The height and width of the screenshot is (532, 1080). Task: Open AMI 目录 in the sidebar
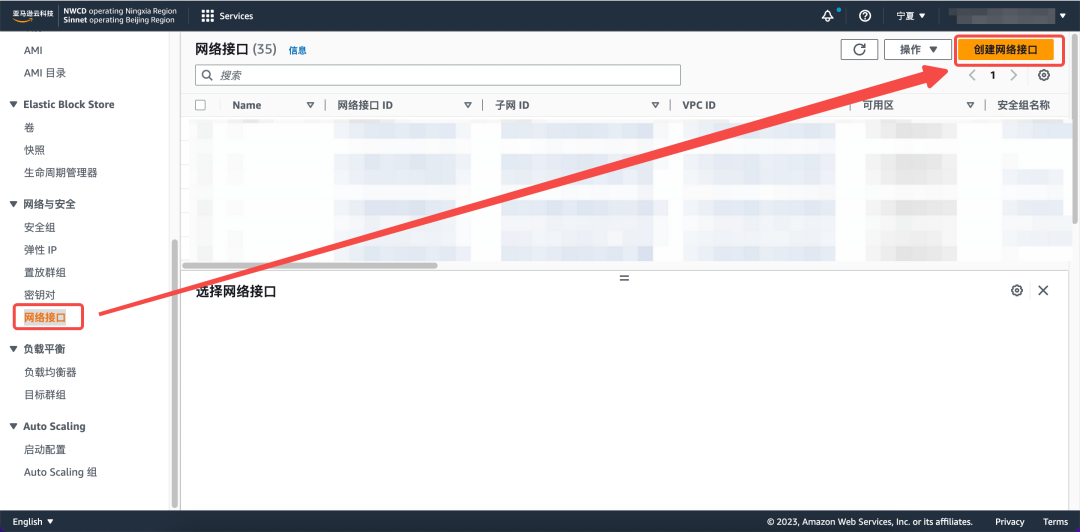pyautogui.click(x=45, y=73)
